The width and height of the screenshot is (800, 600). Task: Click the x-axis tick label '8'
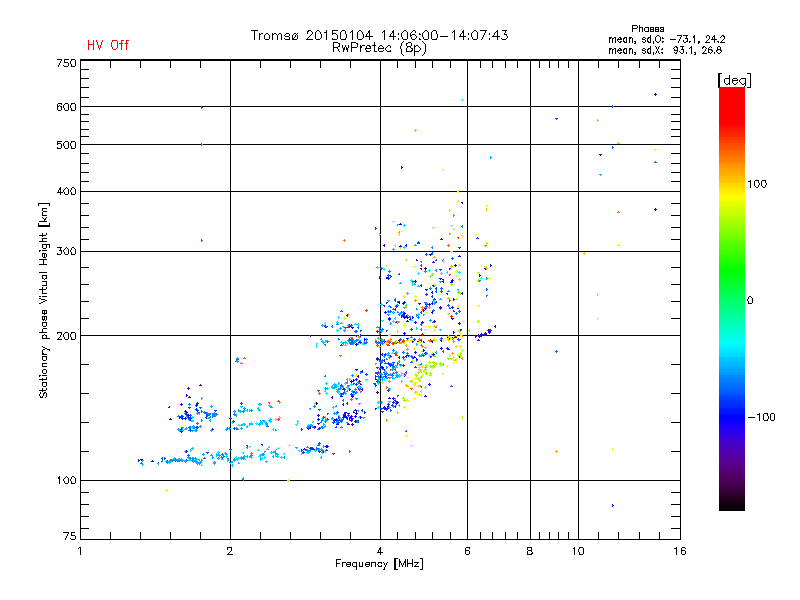[x=530, y=551]
